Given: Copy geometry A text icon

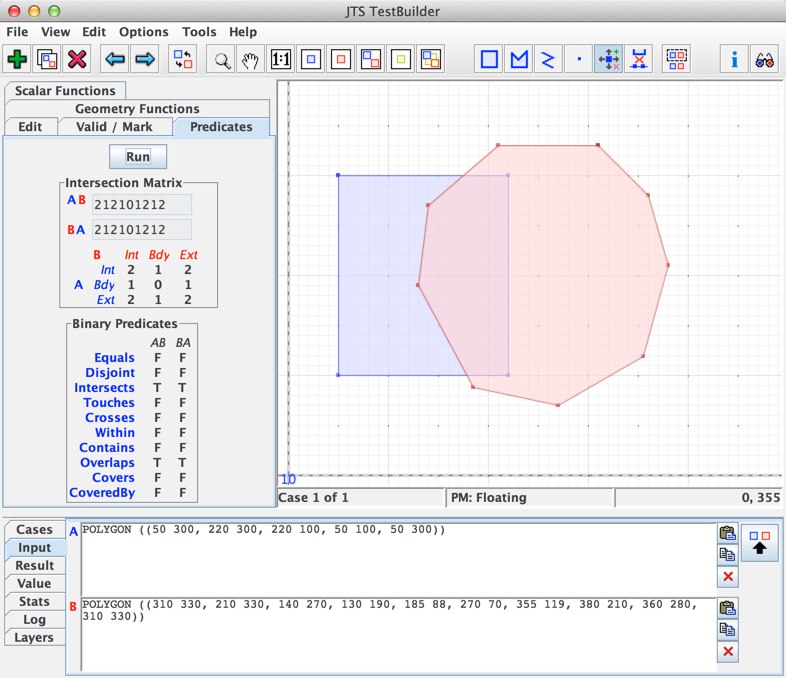Looking at the screenshot, I should tap(727, 554).
